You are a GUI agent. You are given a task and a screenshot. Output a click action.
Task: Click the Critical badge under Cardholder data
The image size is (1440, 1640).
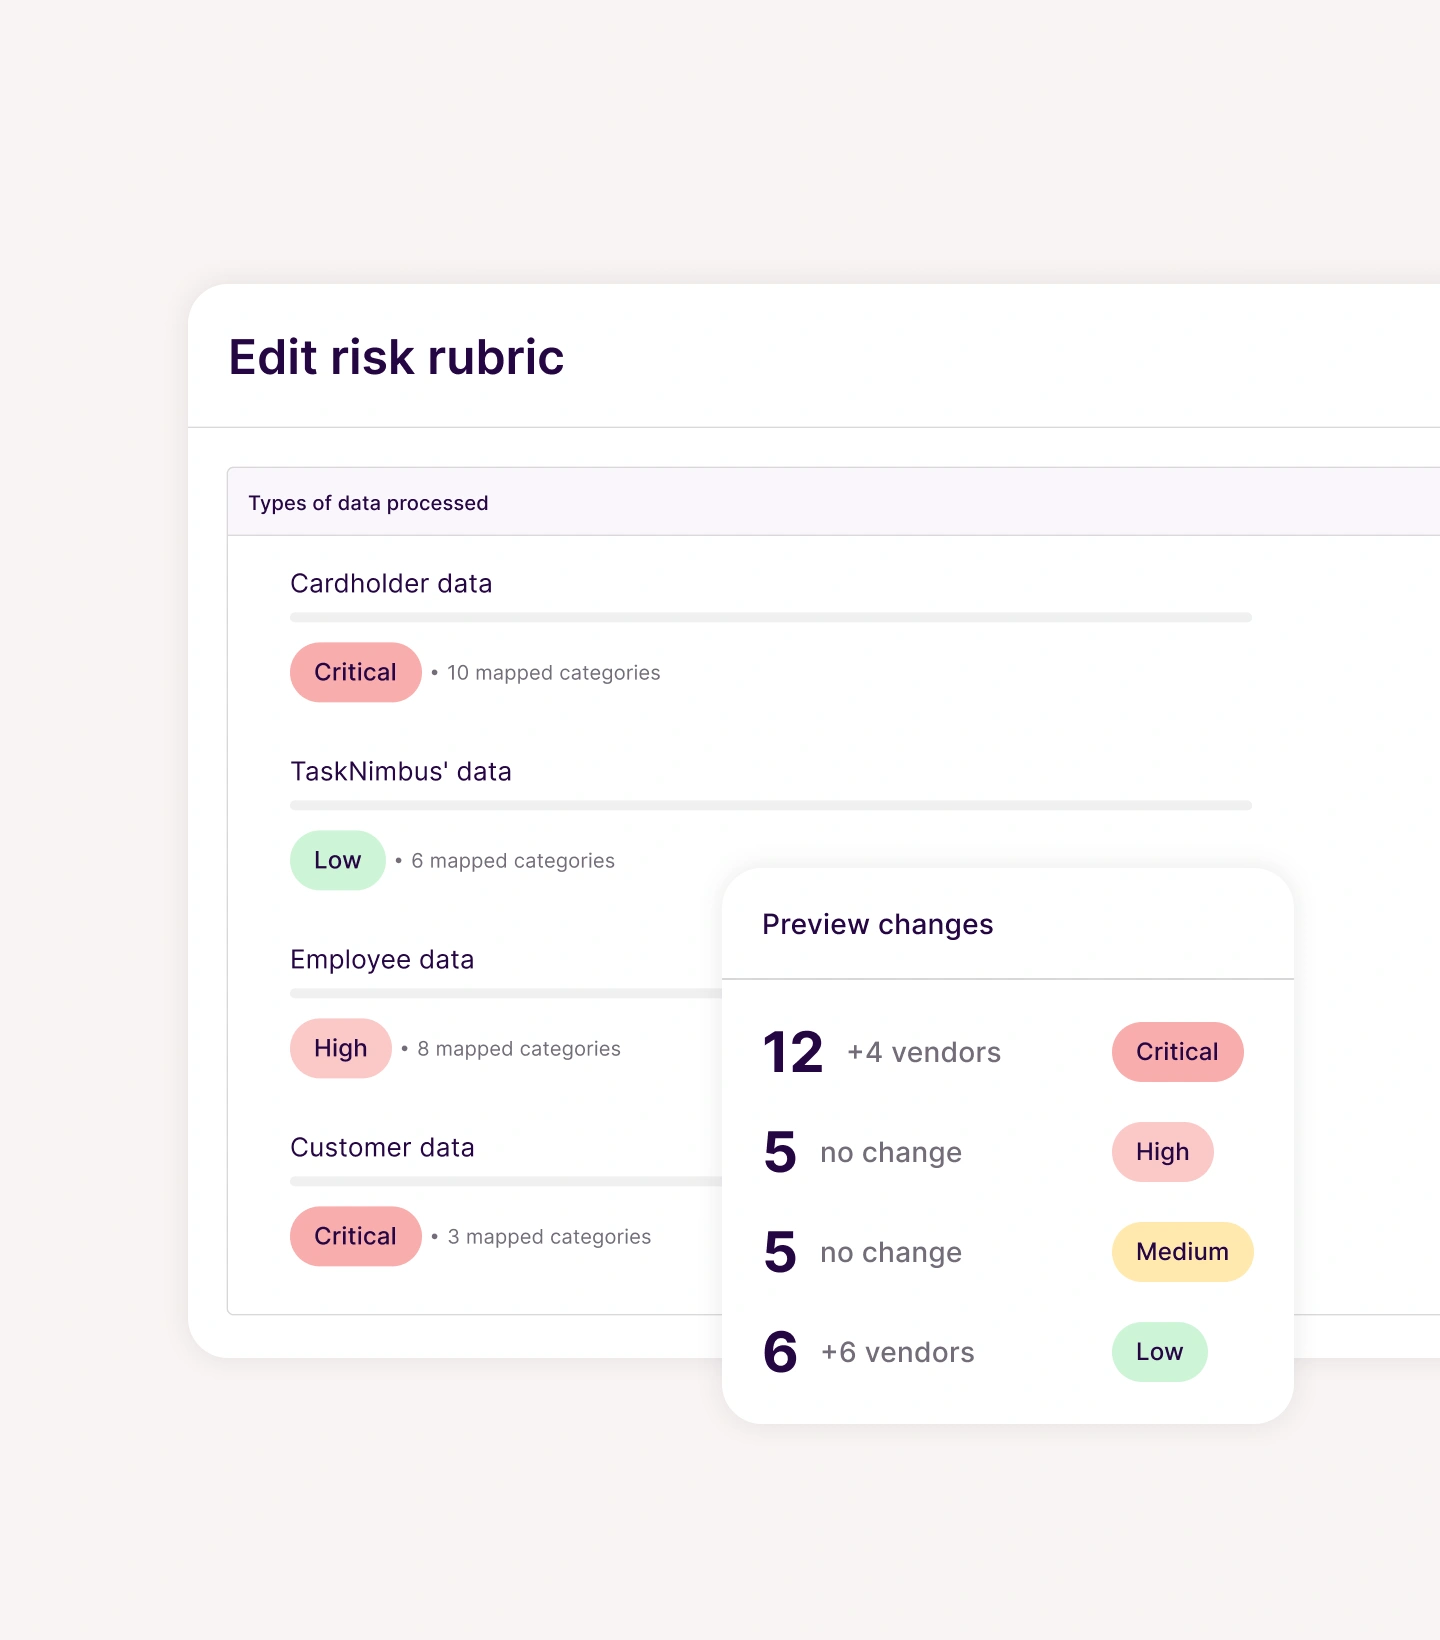355,672
